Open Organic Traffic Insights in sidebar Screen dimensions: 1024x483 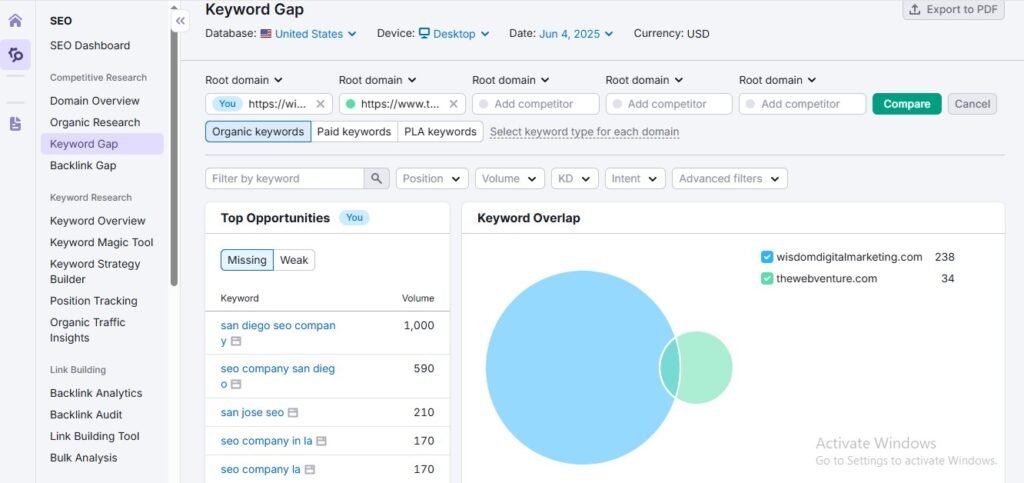pyautogui.click(x=88, y=330)
